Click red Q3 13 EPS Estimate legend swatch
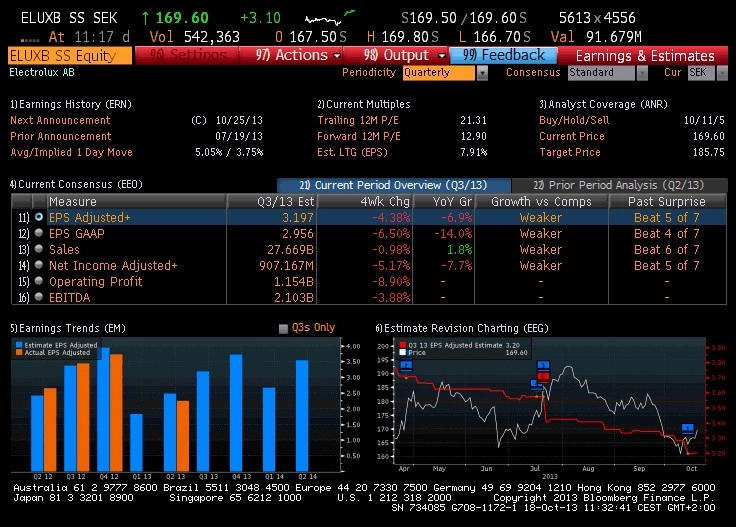Screen dimensions: 736x527 [403, 345]
